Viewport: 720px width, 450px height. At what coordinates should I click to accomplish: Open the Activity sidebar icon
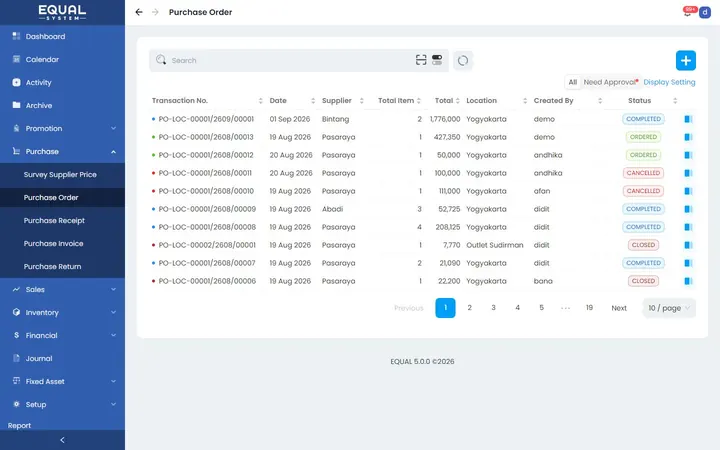tap(17, 82)
